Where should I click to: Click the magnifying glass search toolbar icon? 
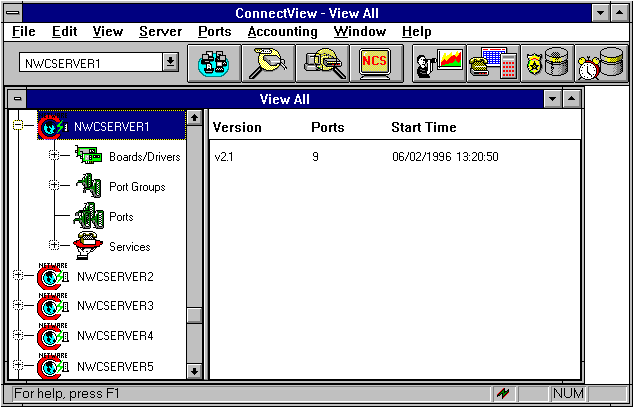tap(267, 62)
